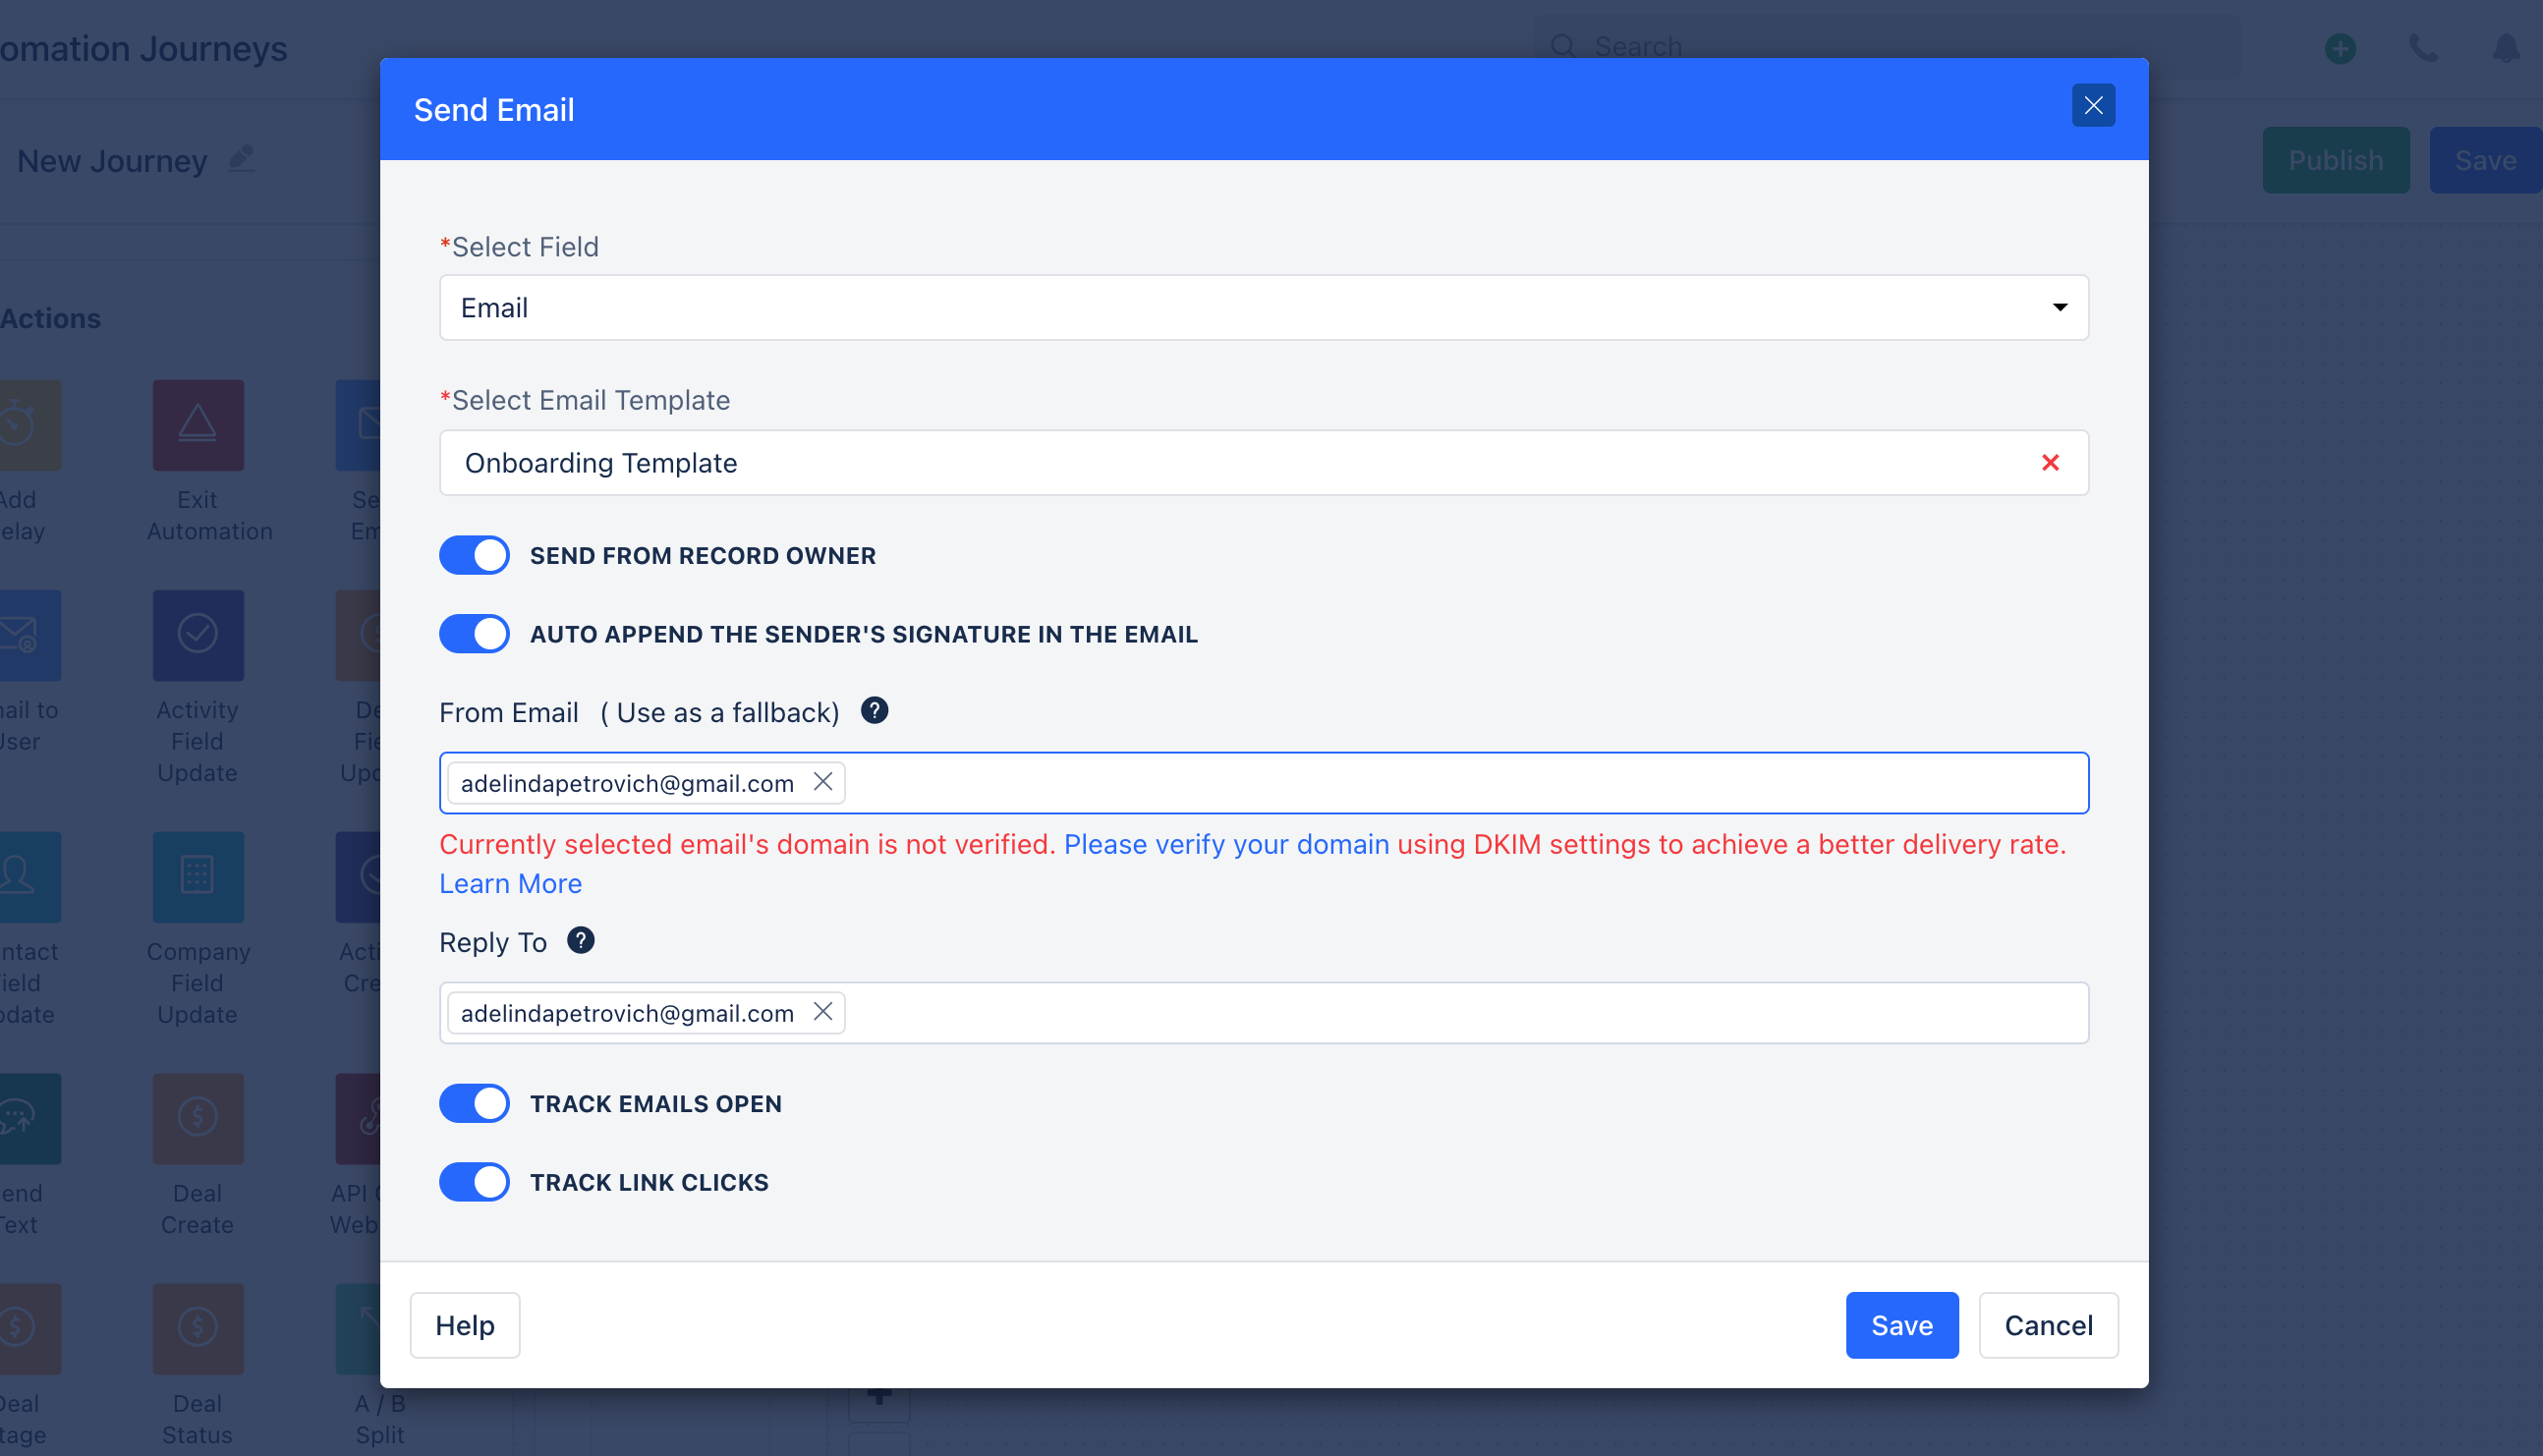This screenshot has height=1456, width=2543.
Task: Toggle Track Emails Open switch
Action: click(x=474, y=1103)
